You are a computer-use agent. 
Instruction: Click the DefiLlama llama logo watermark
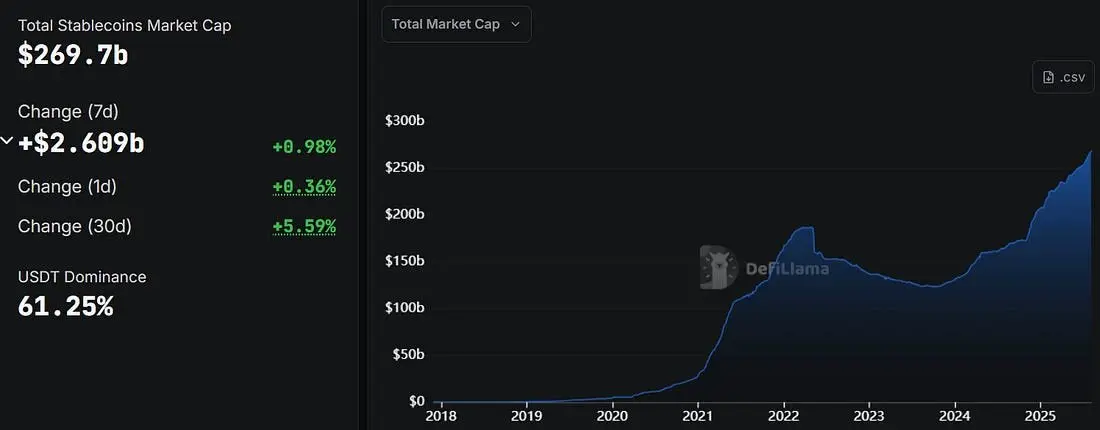point(719,267)
